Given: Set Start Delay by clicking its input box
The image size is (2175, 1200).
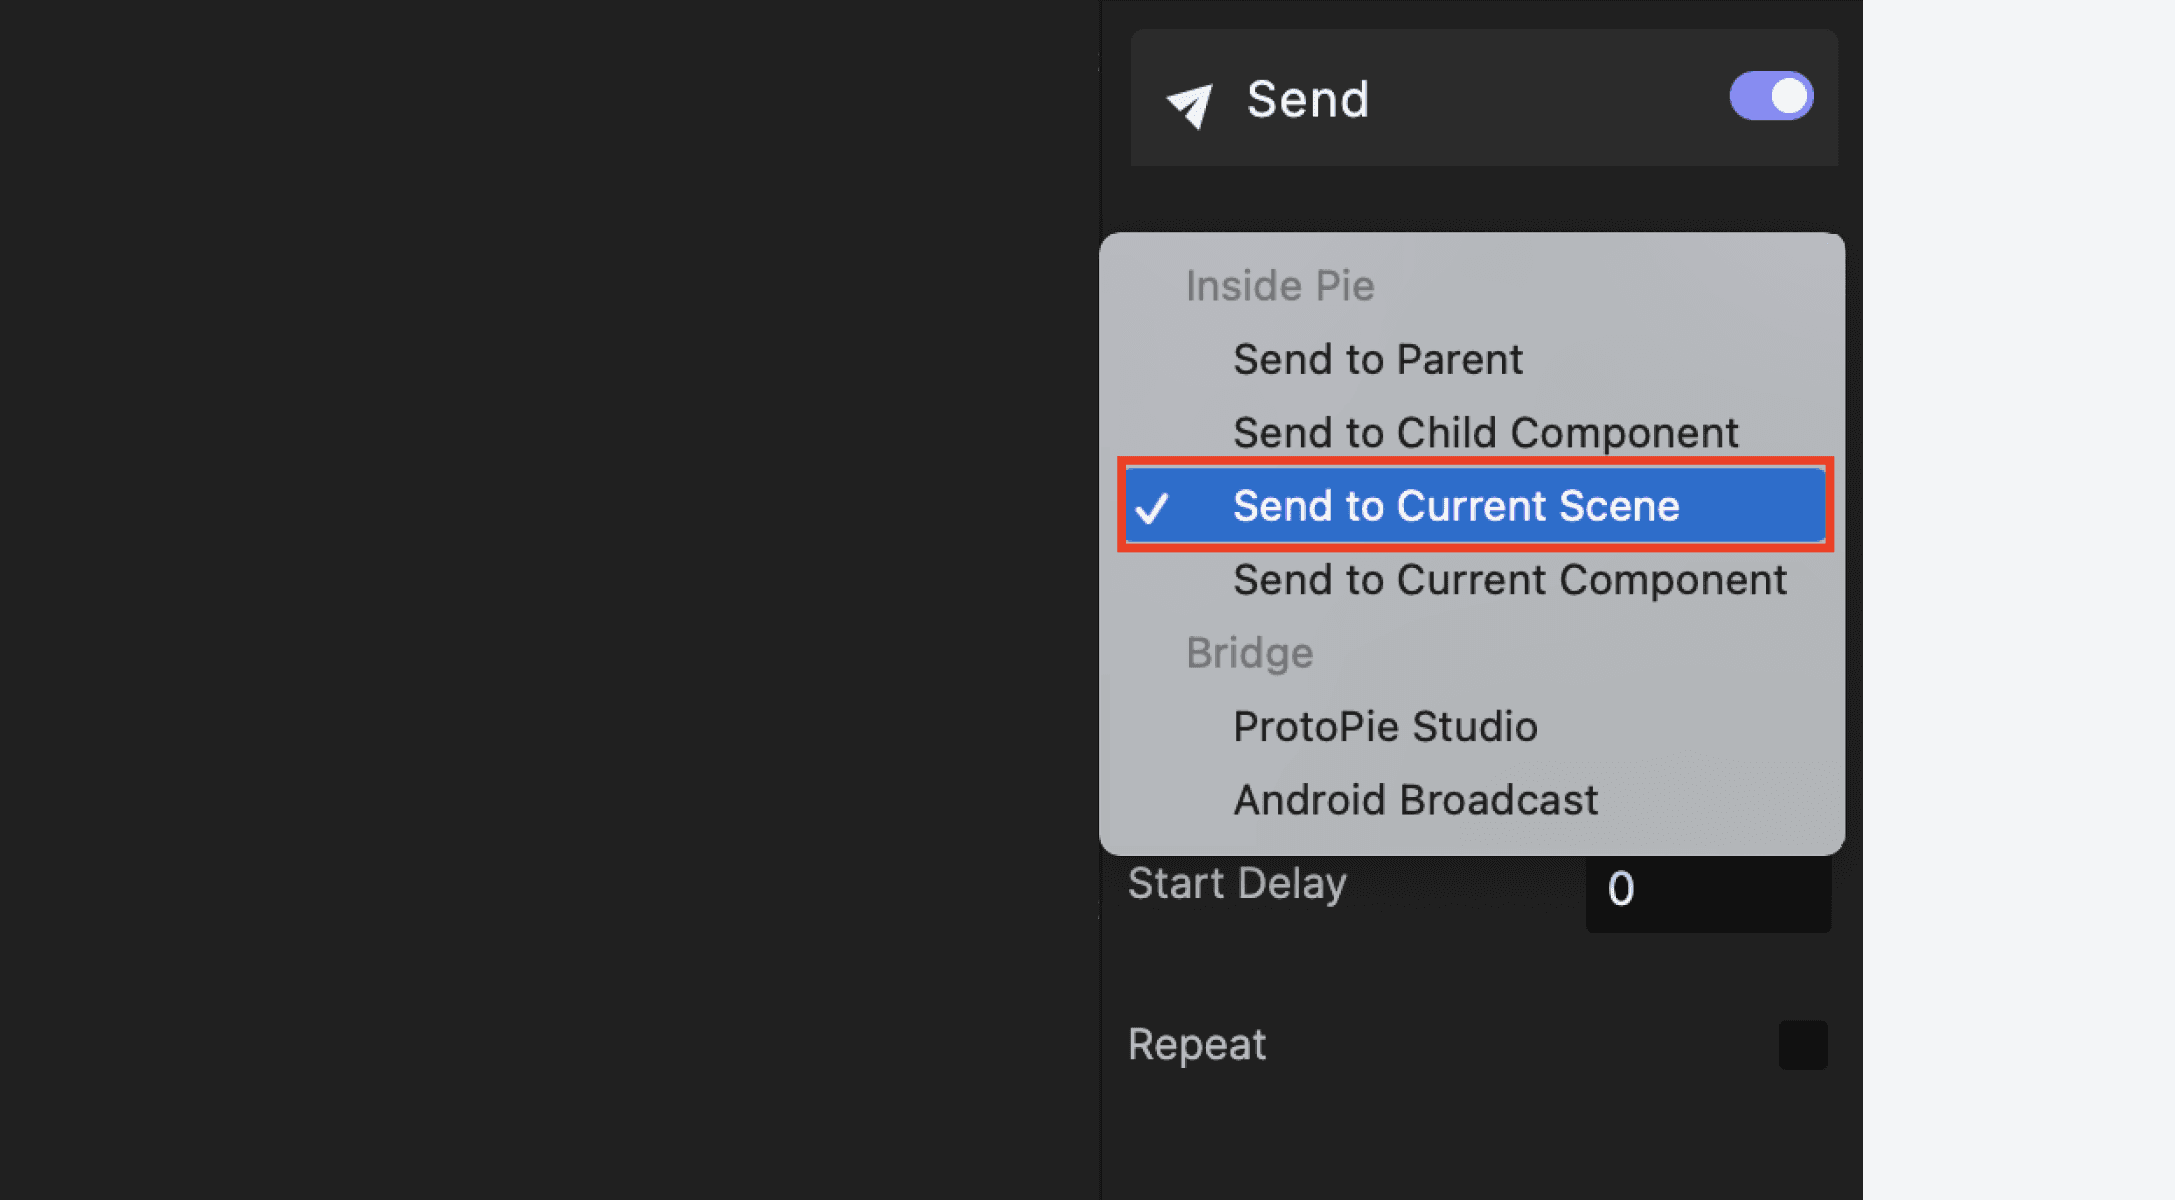Looking at the screenshot, I should click(1708, 889).
